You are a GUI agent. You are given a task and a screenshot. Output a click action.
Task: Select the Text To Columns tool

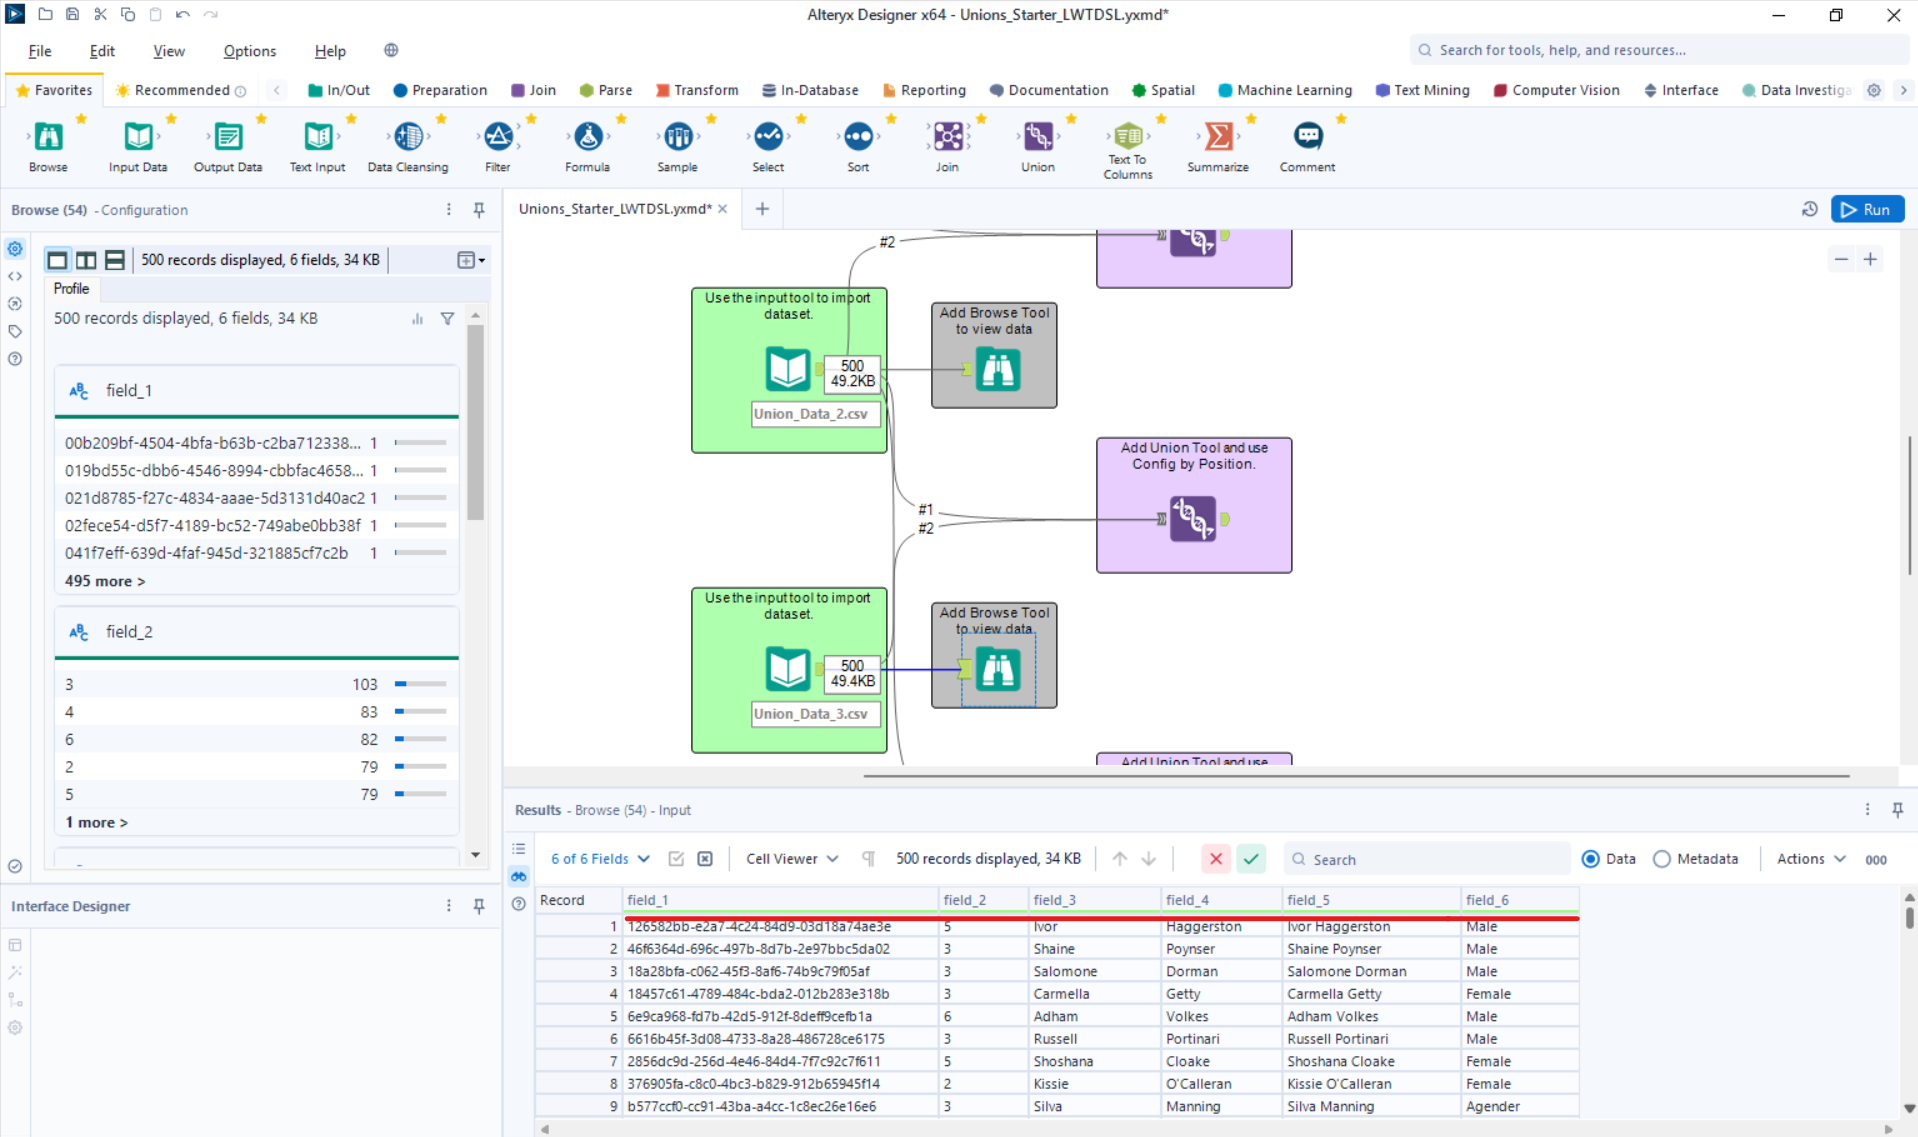[x=1127, y=137]
